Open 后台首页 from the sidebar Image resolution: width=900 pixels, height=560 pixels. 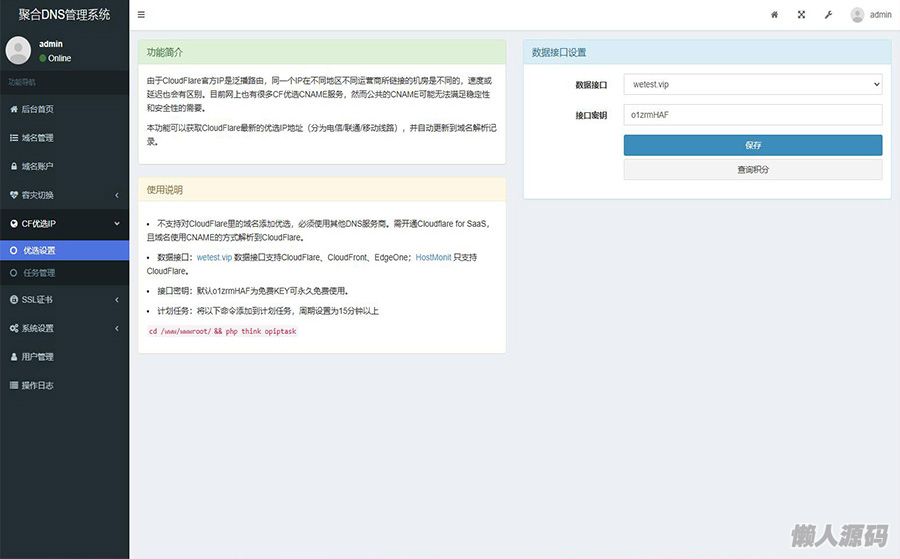coord(38,109)
